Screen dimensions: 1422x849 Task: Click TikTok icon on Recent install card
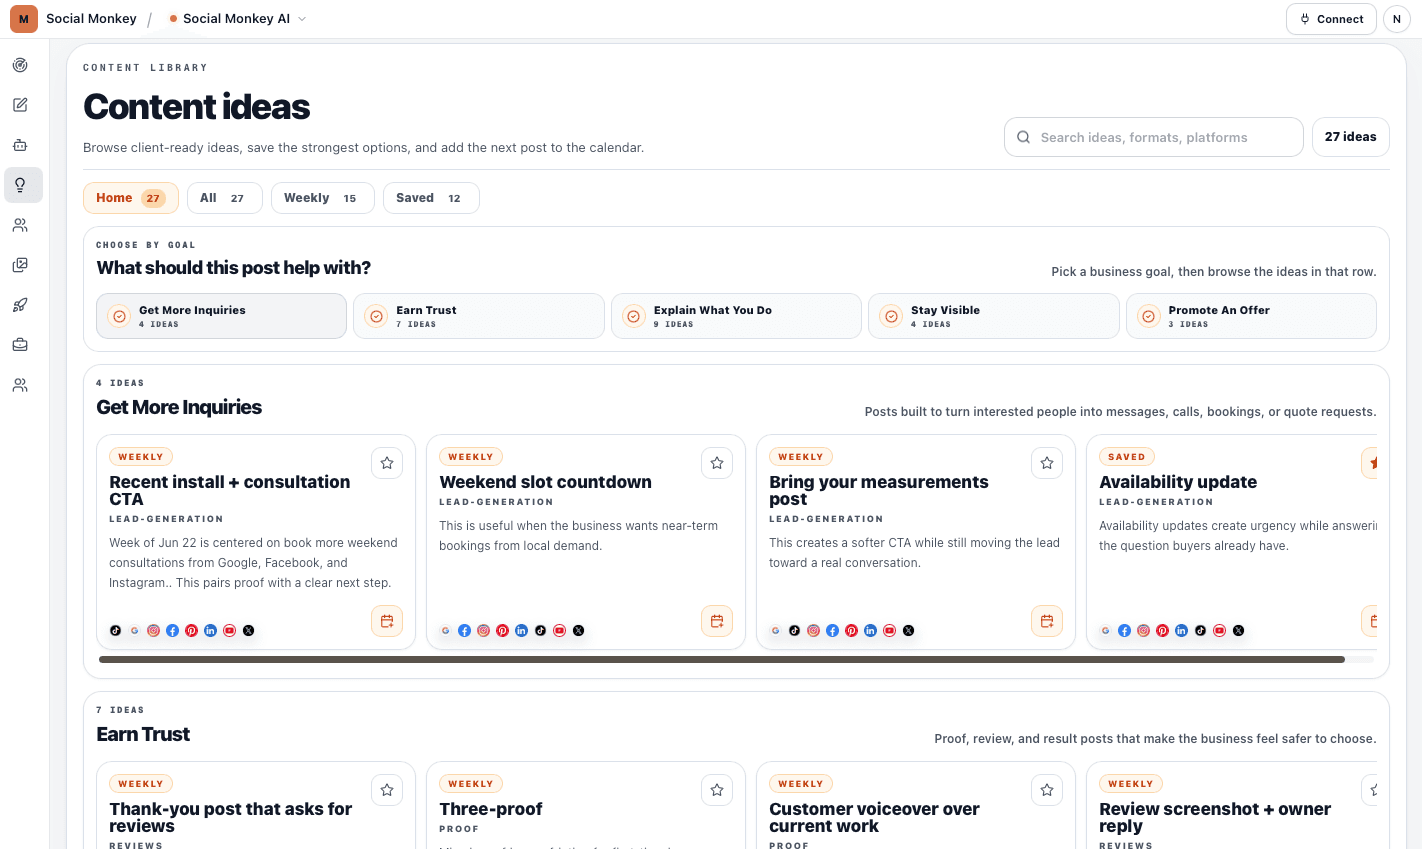(x=115, y=631)
